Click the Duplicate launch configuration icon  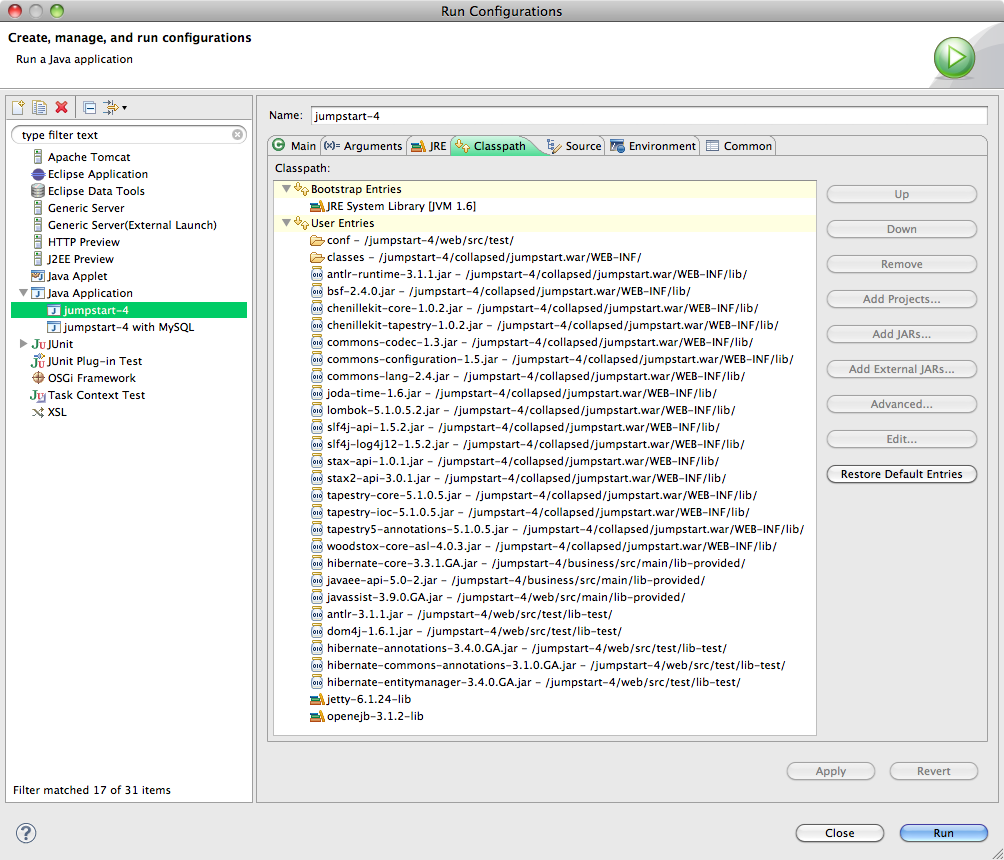click(40, 108)
